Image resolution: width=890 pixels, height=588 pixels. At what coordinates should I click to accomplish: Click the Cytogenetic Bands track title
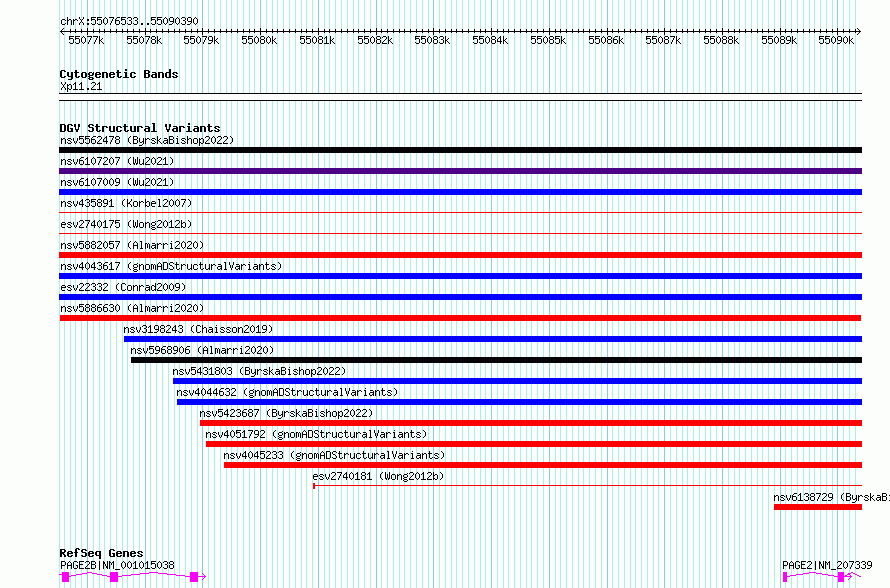[119, 74]
